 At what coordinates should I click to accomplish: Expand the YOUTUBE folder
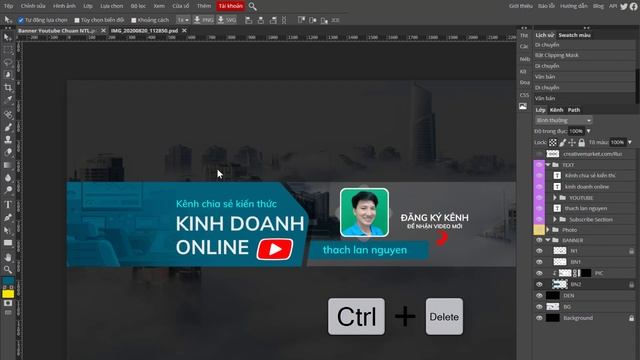pyautogui.click(x=555, y=198)
